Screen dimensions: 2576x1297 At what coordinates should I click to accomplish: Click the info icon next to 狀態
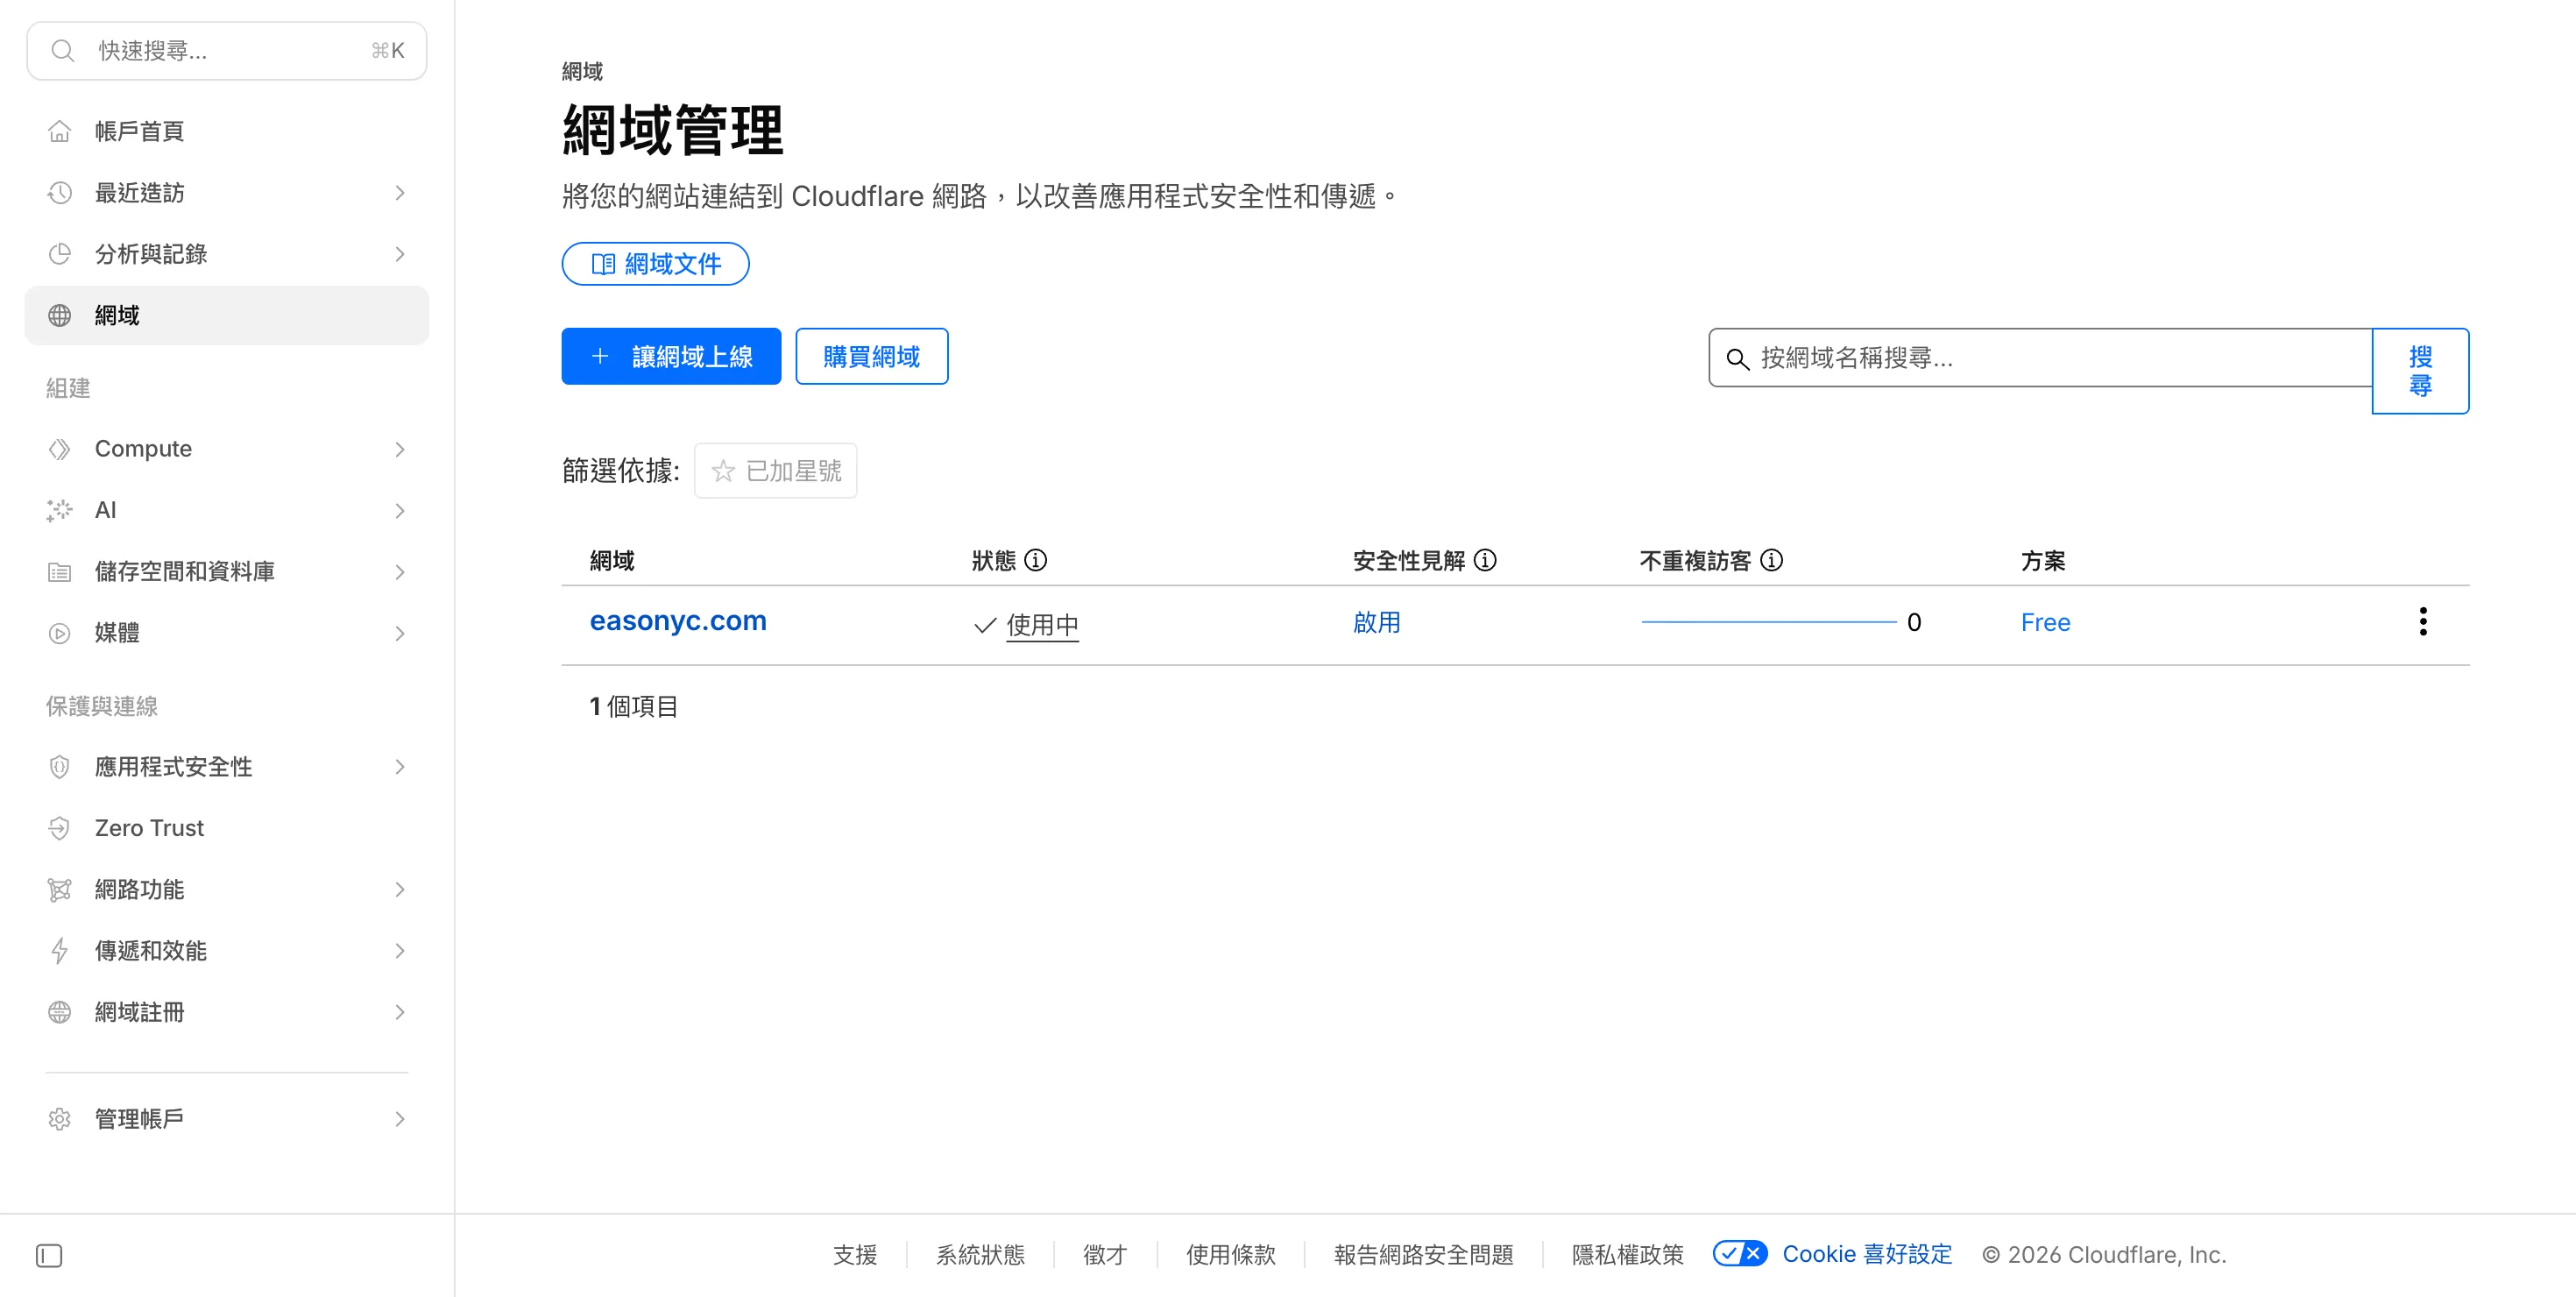click(1036, 560)
